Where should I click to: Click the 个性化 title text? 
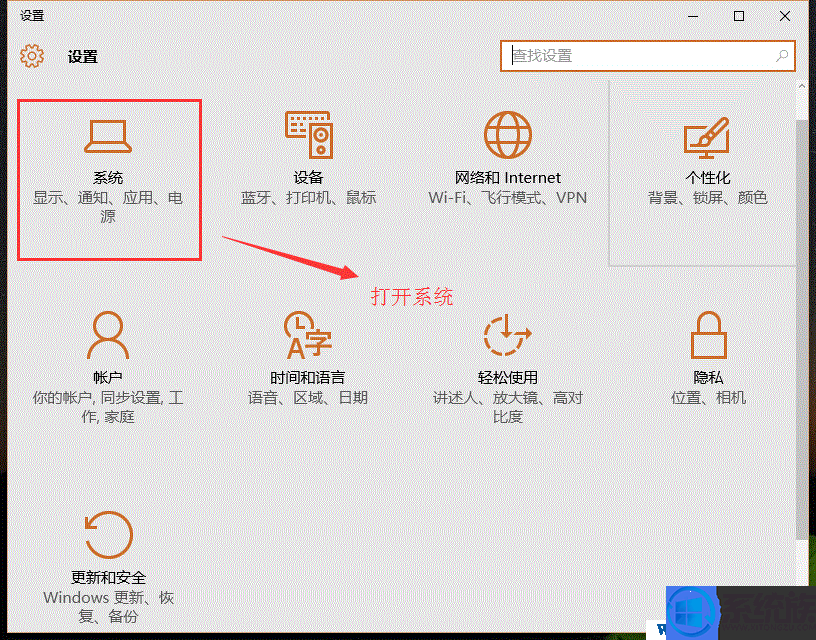(x=708, y=177)
